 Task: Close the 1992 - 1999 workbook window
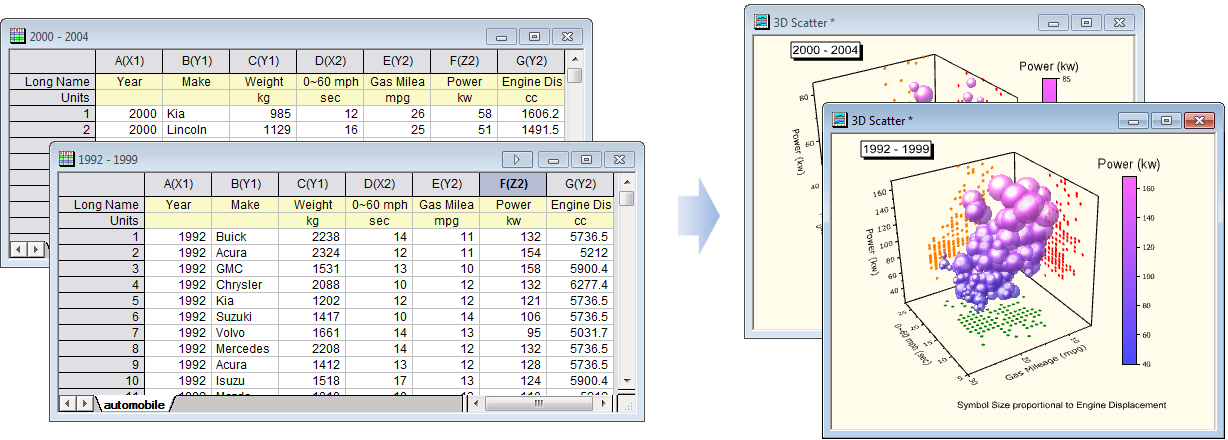[x=621, y=159]
